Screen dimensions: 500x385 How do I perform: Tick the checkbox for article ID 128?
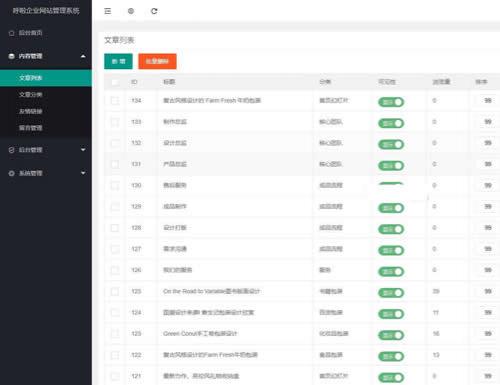coord(115,228)
